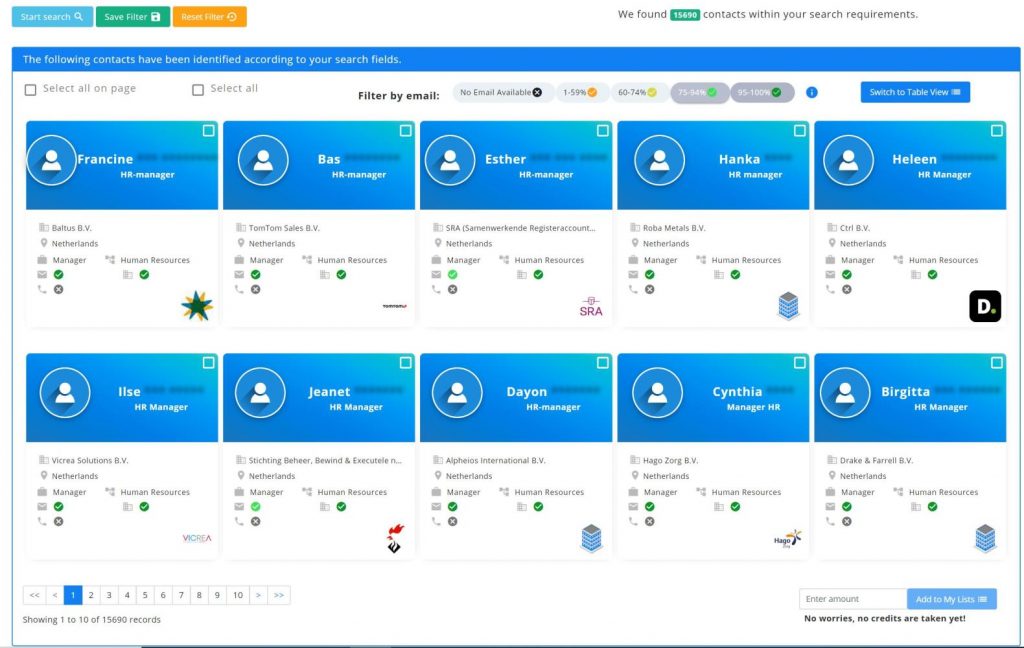Click Dayon's profile avatar icon

457,392
